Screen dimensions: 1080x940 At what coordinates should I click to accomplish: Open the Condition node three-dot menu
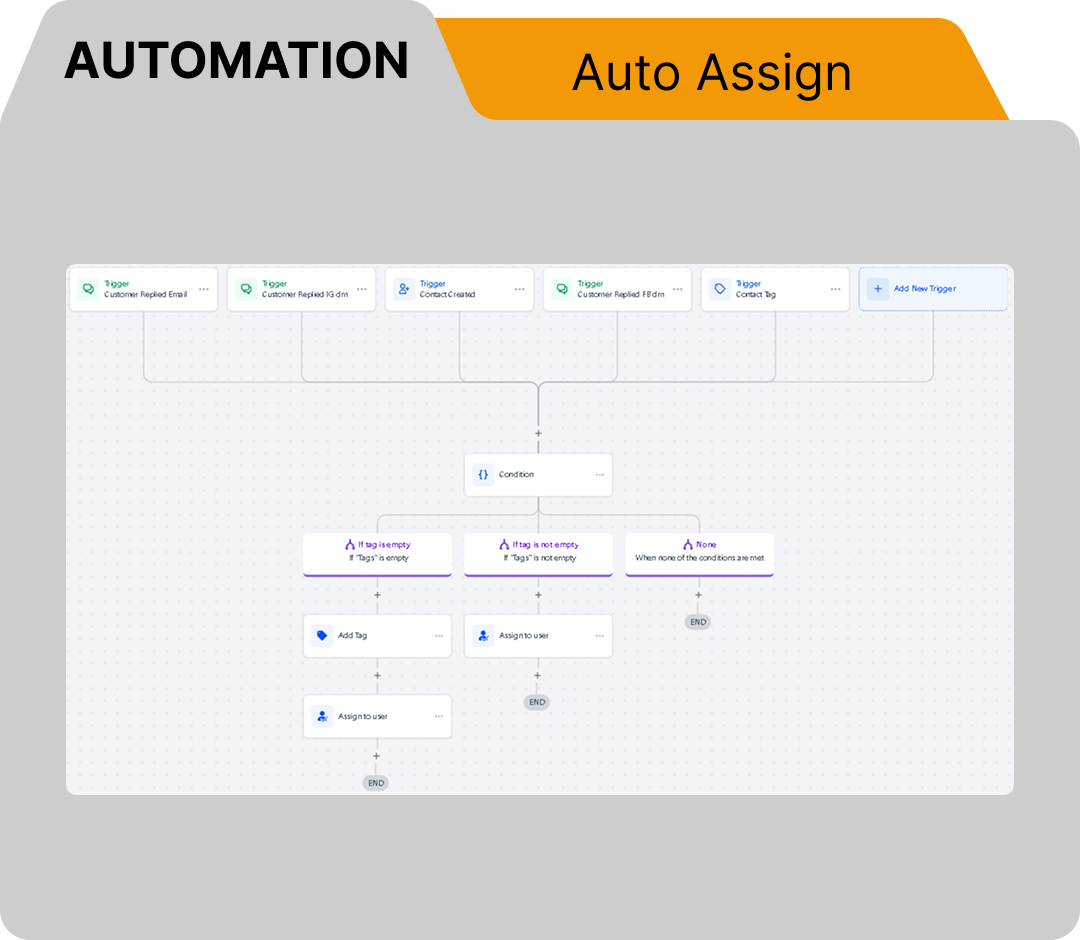pos(600,475)
